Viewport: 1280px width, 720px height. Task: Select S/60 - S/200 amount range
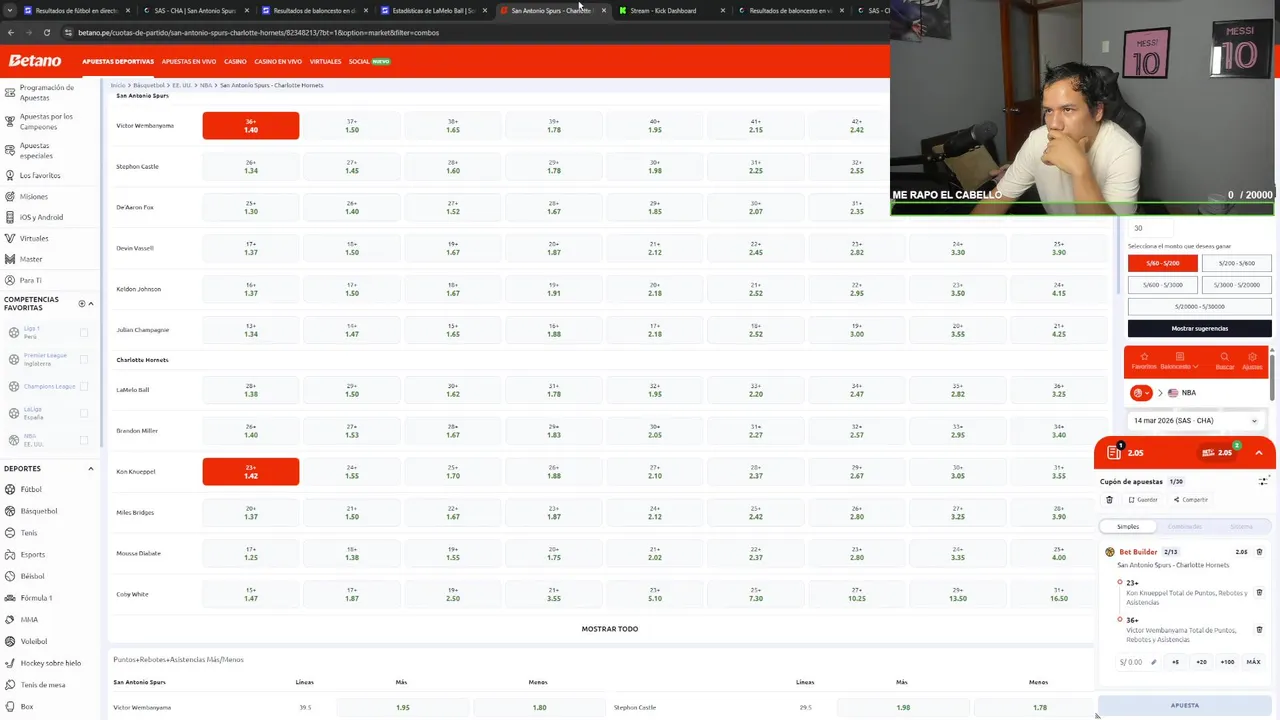pyautogui.click(x=1162, y=263)
